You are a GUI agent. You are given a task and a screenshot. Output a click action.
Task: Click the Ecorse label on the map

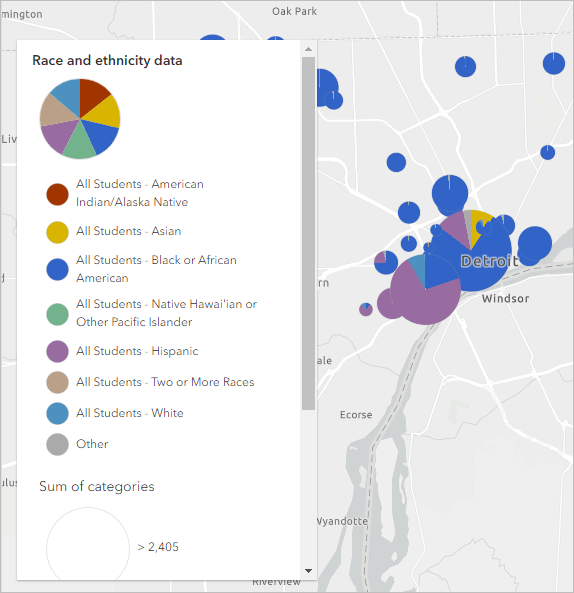[356, 415]
